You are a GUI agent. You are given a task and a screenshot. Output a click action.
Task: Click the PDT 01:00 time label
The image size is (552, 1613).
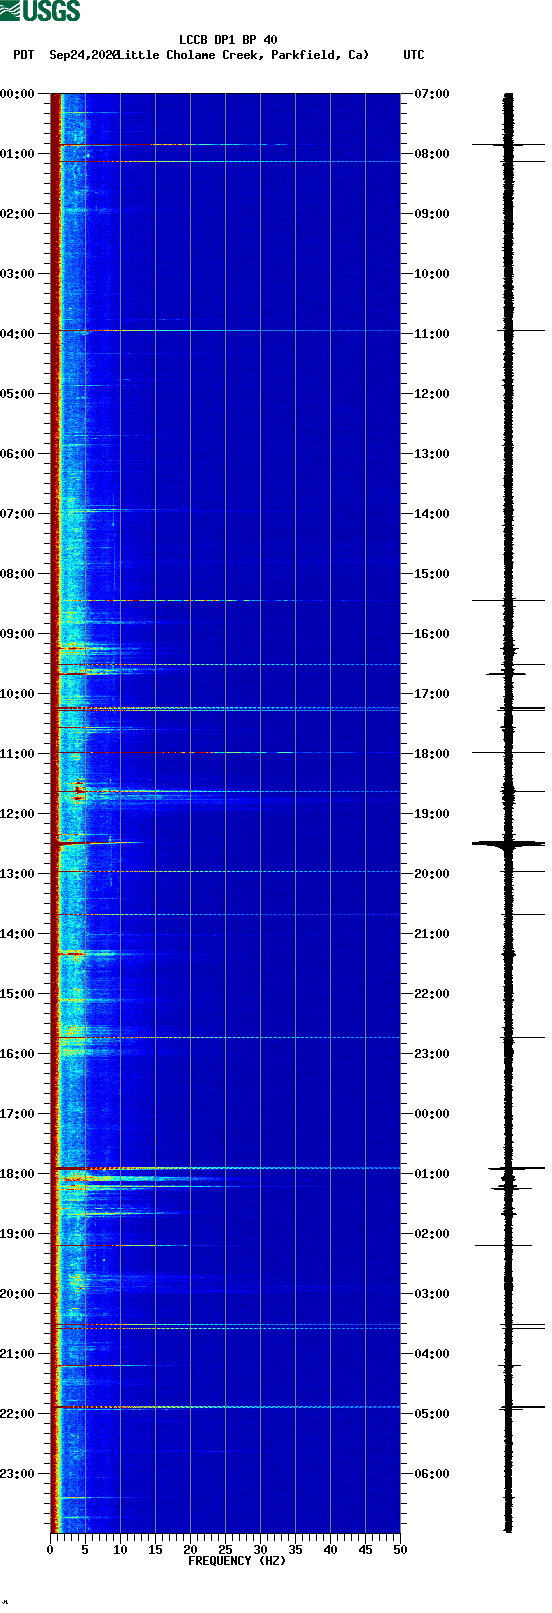click(18, 154)
